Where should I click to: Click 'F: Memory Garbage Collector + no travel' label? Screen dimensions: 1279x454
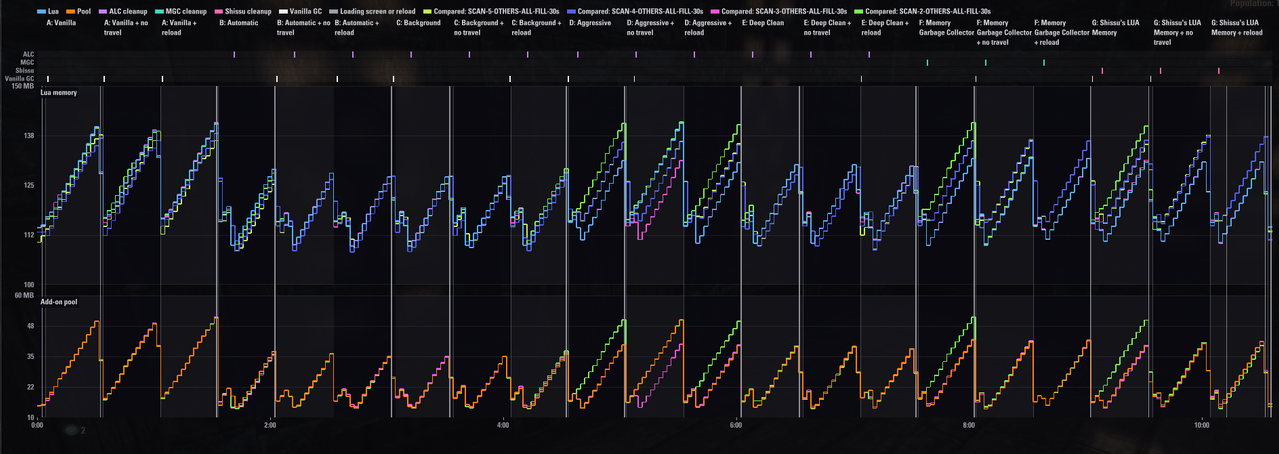1004,32
